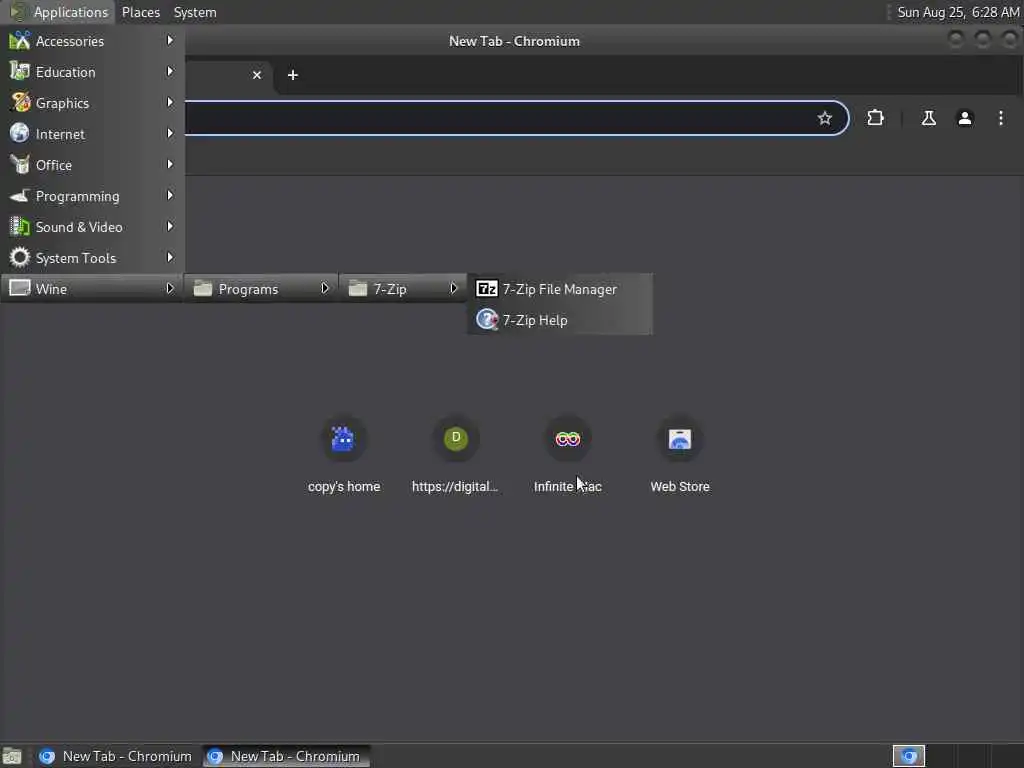Open the Chrome Labs flask icon
The height and width of the screenshot is (768, 1024).
[929, 118]
